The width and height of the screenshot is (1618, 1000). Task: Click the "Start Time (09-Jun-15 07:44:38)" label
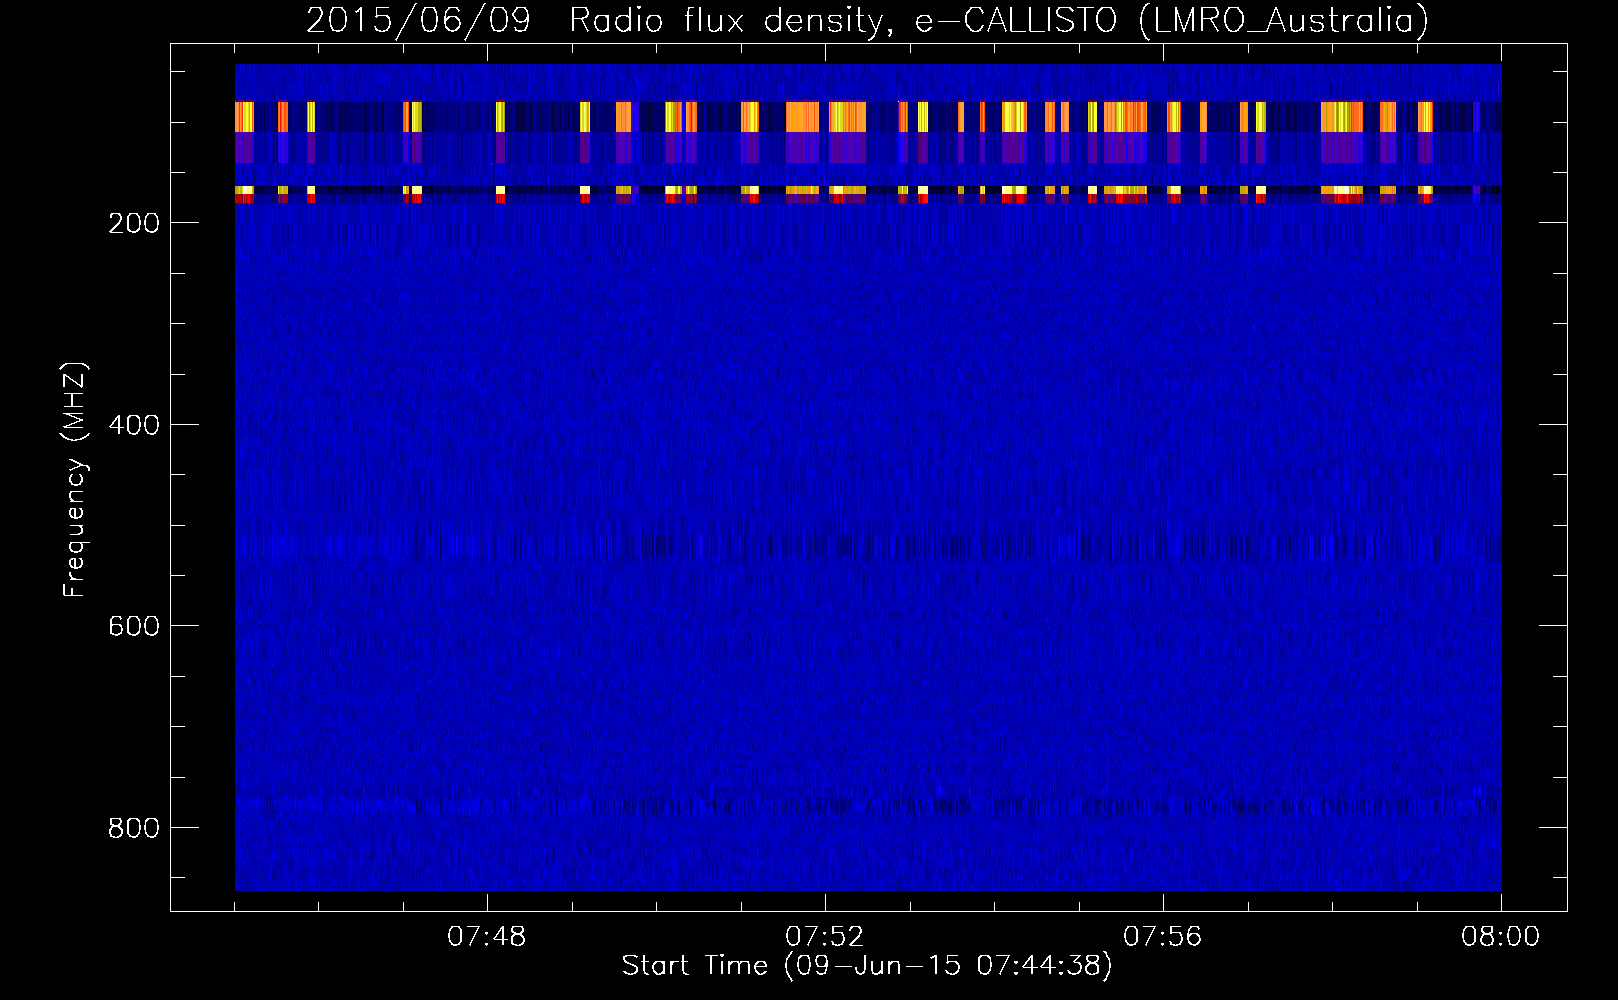pos(867,966)
